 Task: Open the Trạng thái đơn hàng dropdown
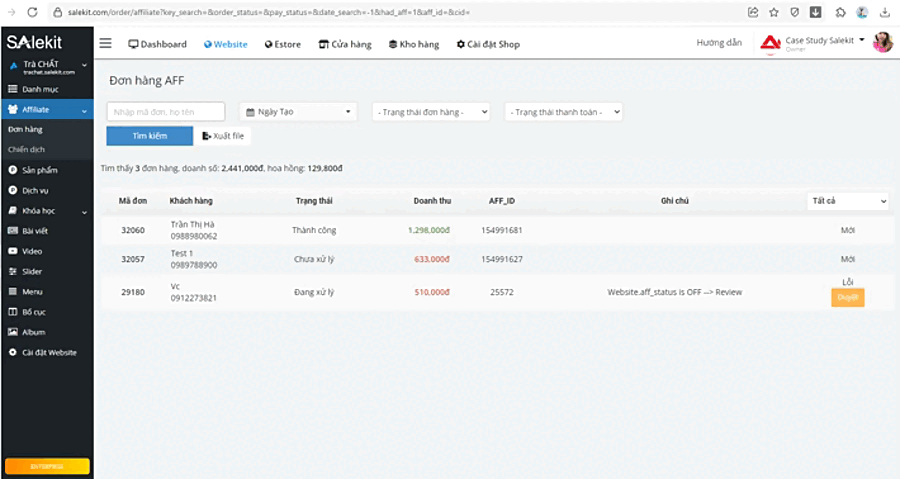pos(432,112)
